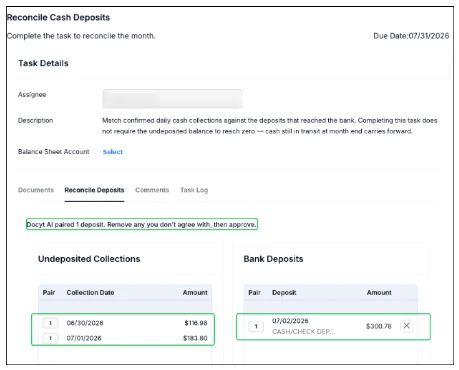The image size is (459, 370).
Task: Click Pair header in Undeposited Collections
Action: pyautogui.click(x=49, y=292)
